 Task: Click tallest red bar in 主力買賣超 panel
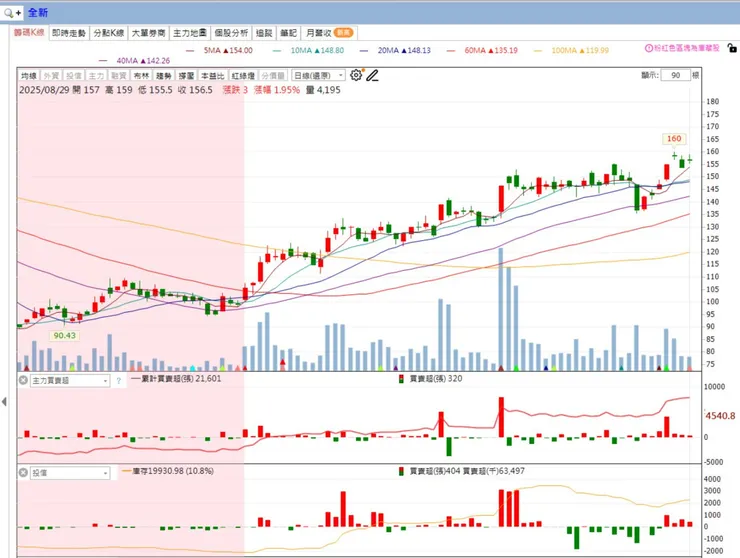tap(501, 417)
